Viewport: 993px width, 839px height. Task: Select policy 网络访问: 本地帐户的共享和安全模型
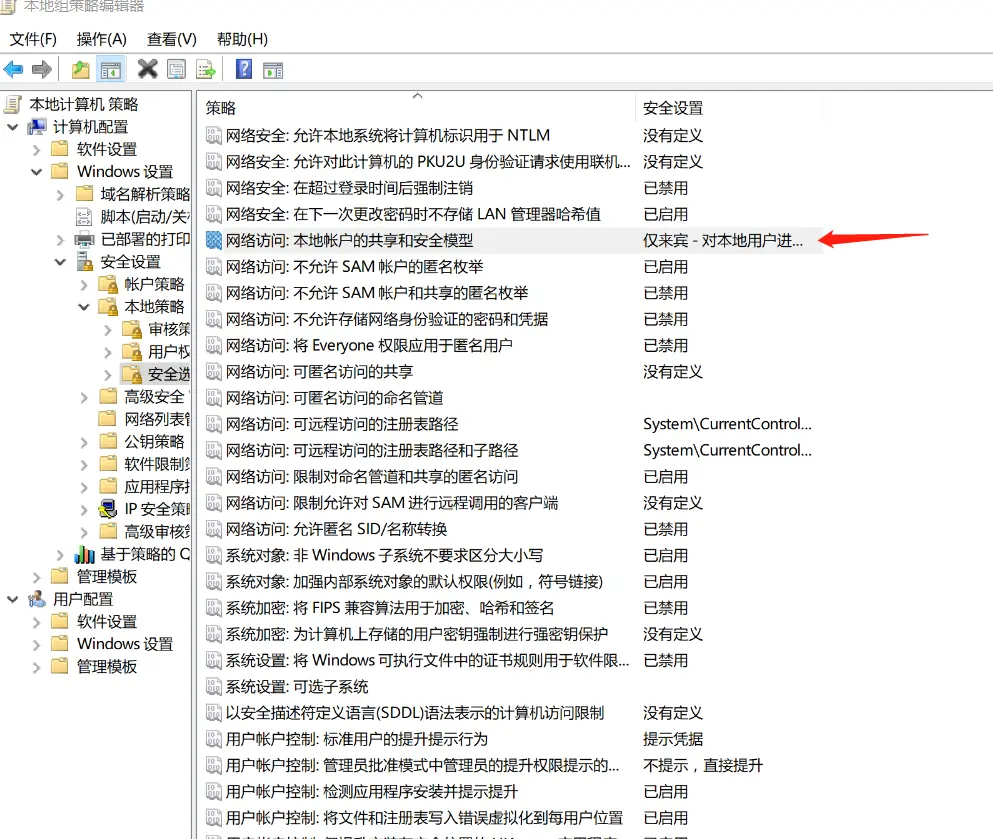(349, 241)
